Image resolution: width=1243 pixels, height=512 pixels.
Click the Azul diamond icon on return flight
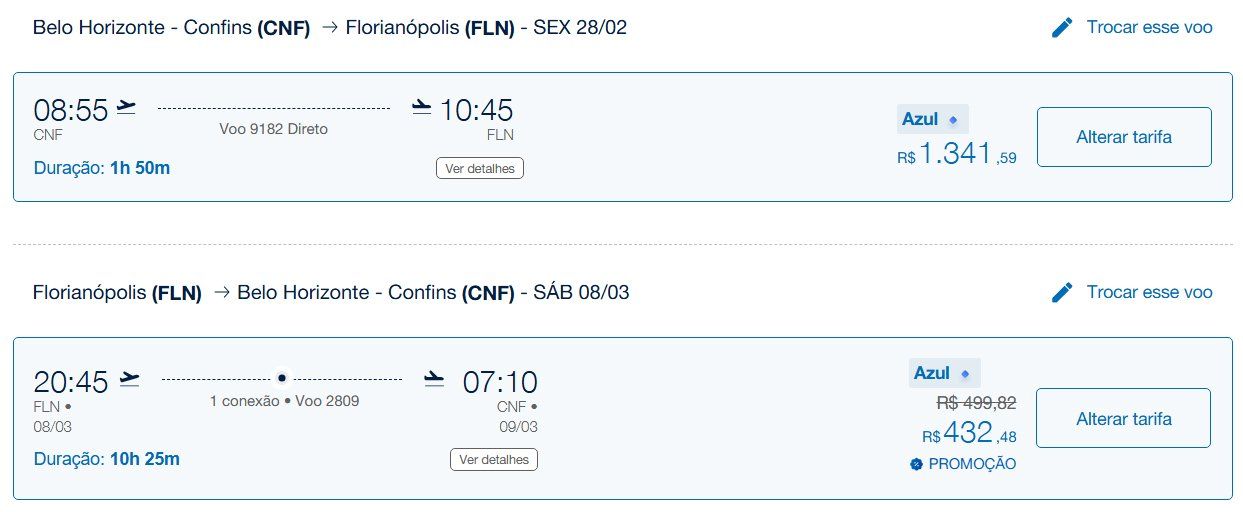coord(965,374)
